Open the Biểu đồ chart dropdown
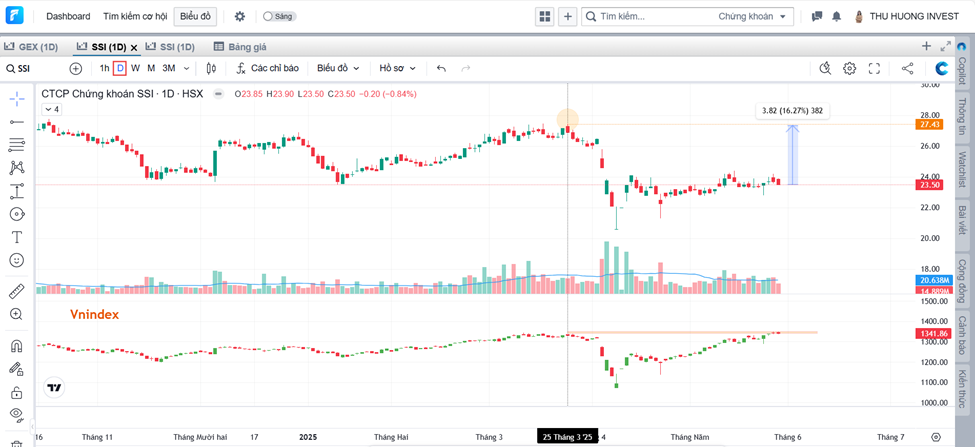This screenshot has width=975, height=447. [338, 68]
